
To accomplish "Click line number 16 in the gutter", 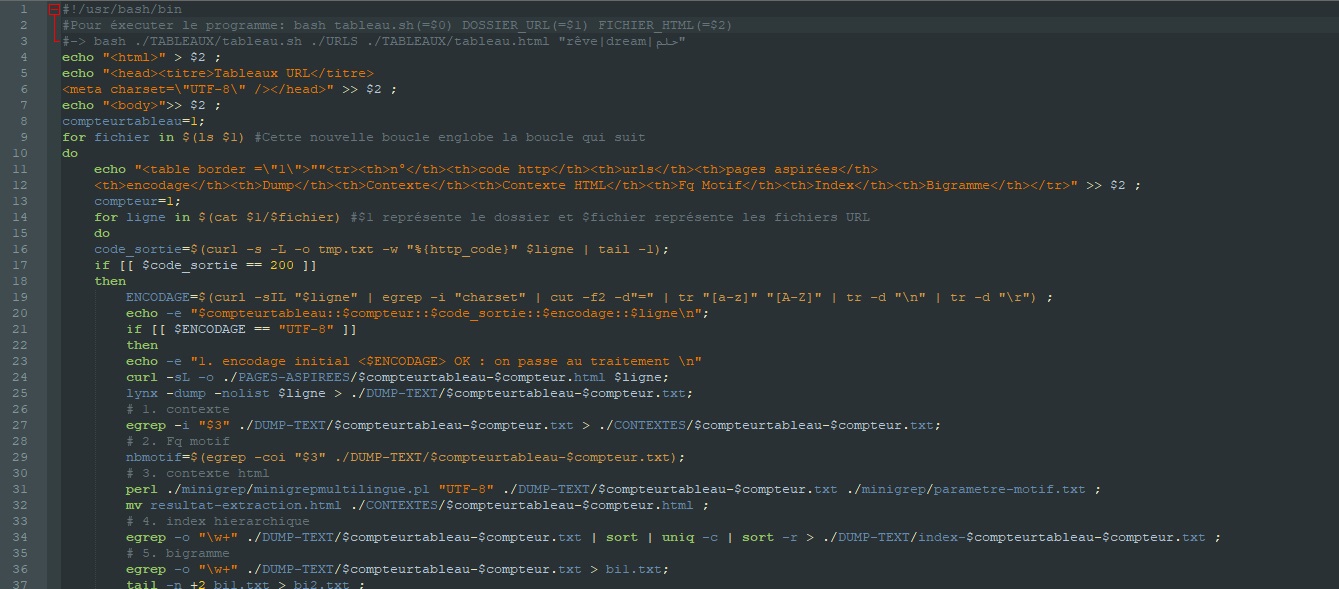I will tap(22, 249).
